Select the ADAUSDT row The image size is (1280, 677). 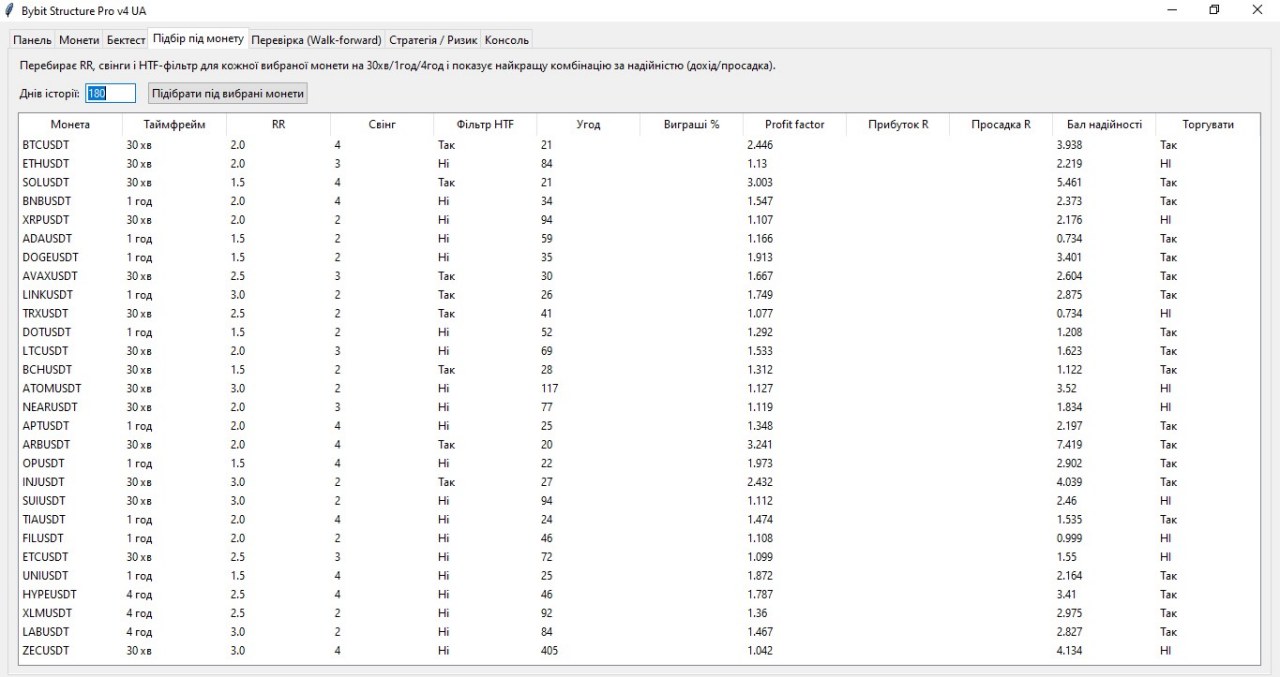[639, 239]
